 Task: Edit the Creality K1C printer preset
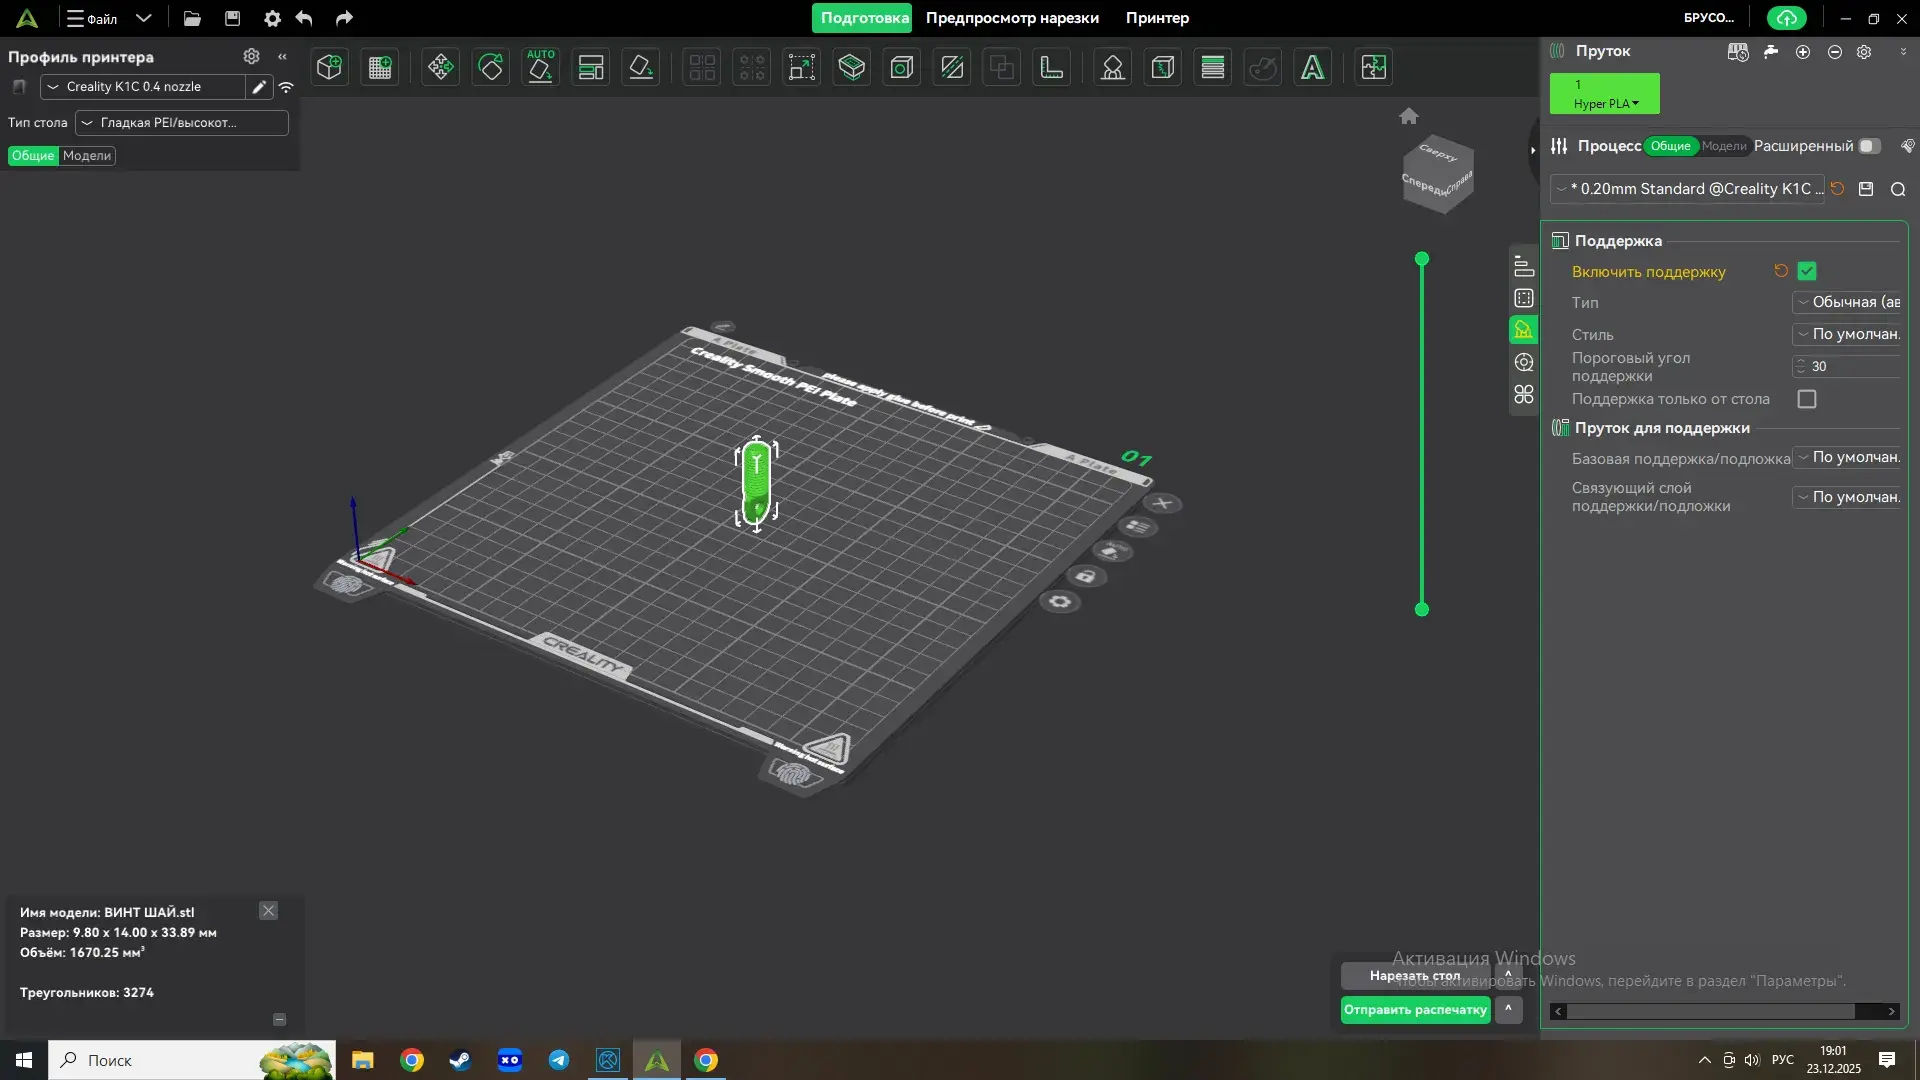259,87
